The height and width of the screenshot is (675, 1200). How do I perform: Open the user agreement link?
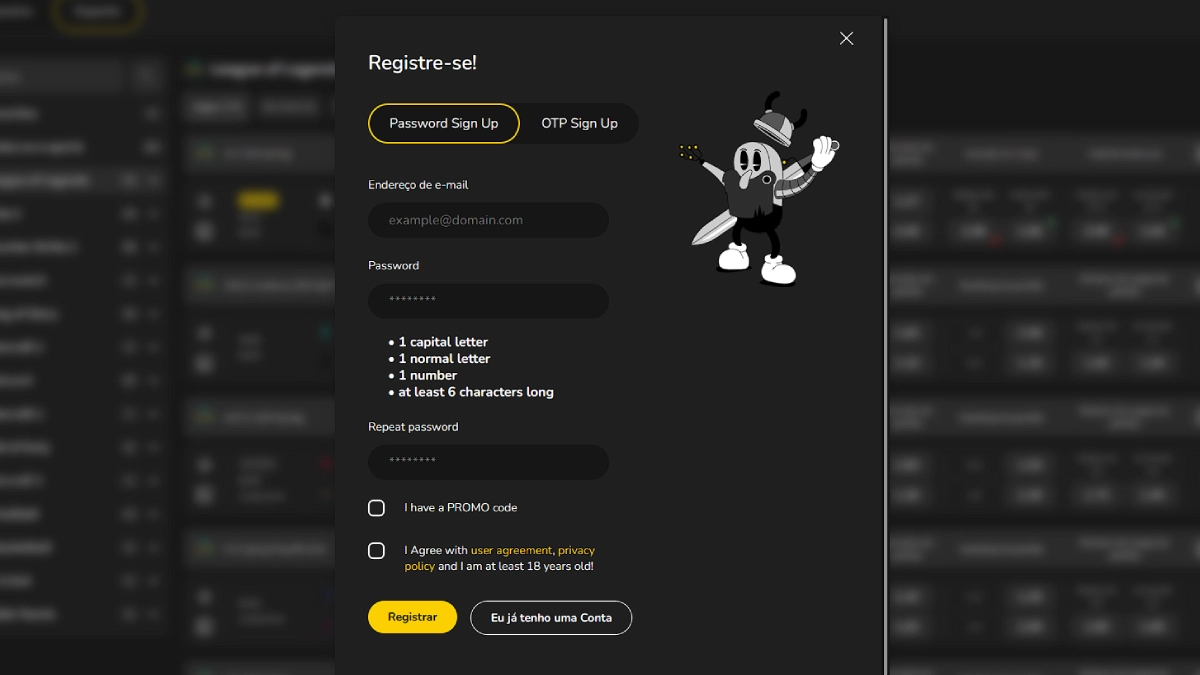[x=511, y=550]
